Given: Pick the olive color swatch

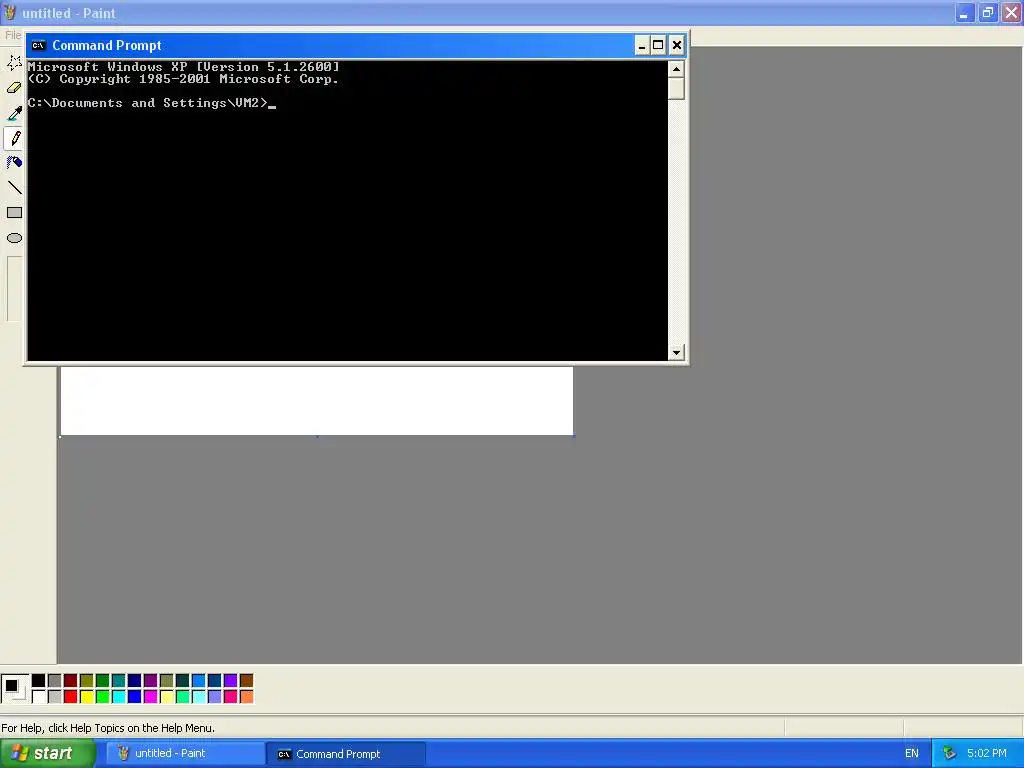Looking at the screenshot, I should click(86, 680).
